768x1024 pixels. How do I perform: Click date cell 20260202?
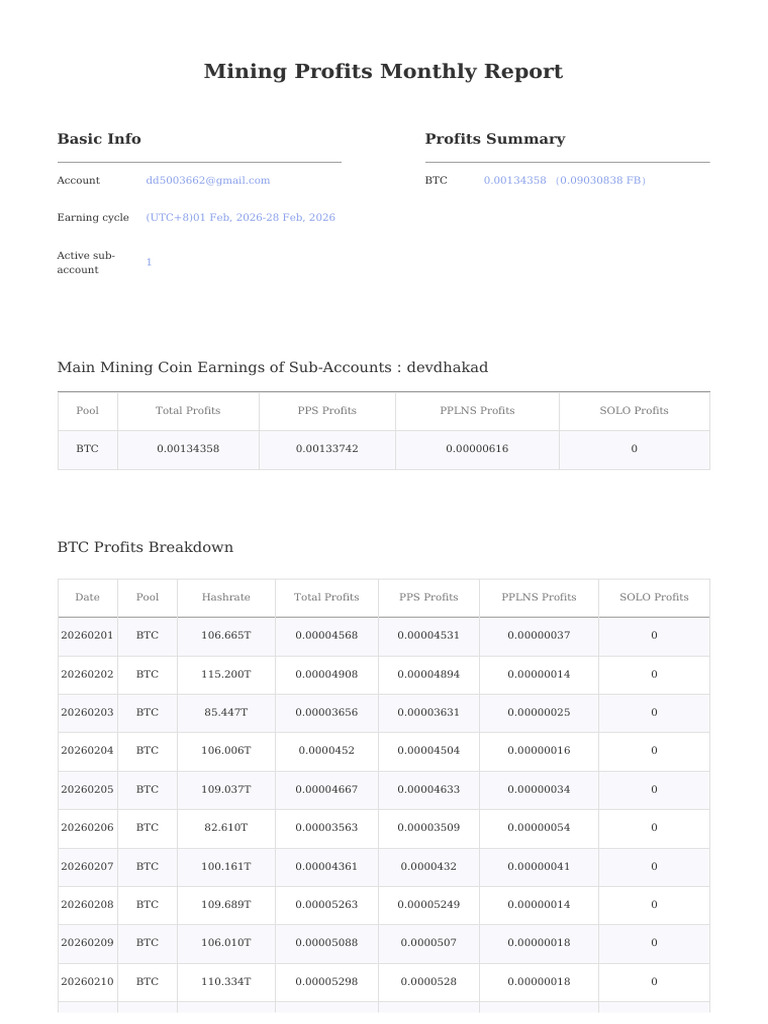[x=87, y=675]
